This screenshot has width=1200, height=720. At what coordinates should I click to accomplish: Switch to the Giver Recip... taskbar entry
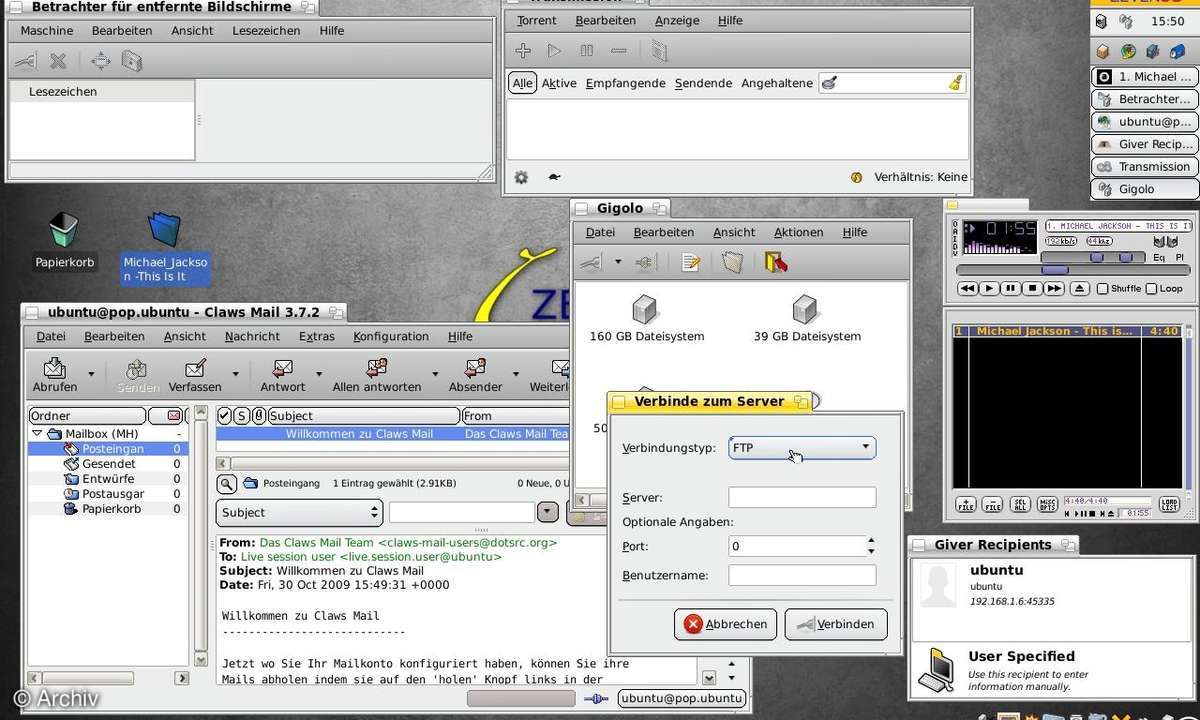coord(1145,144)
